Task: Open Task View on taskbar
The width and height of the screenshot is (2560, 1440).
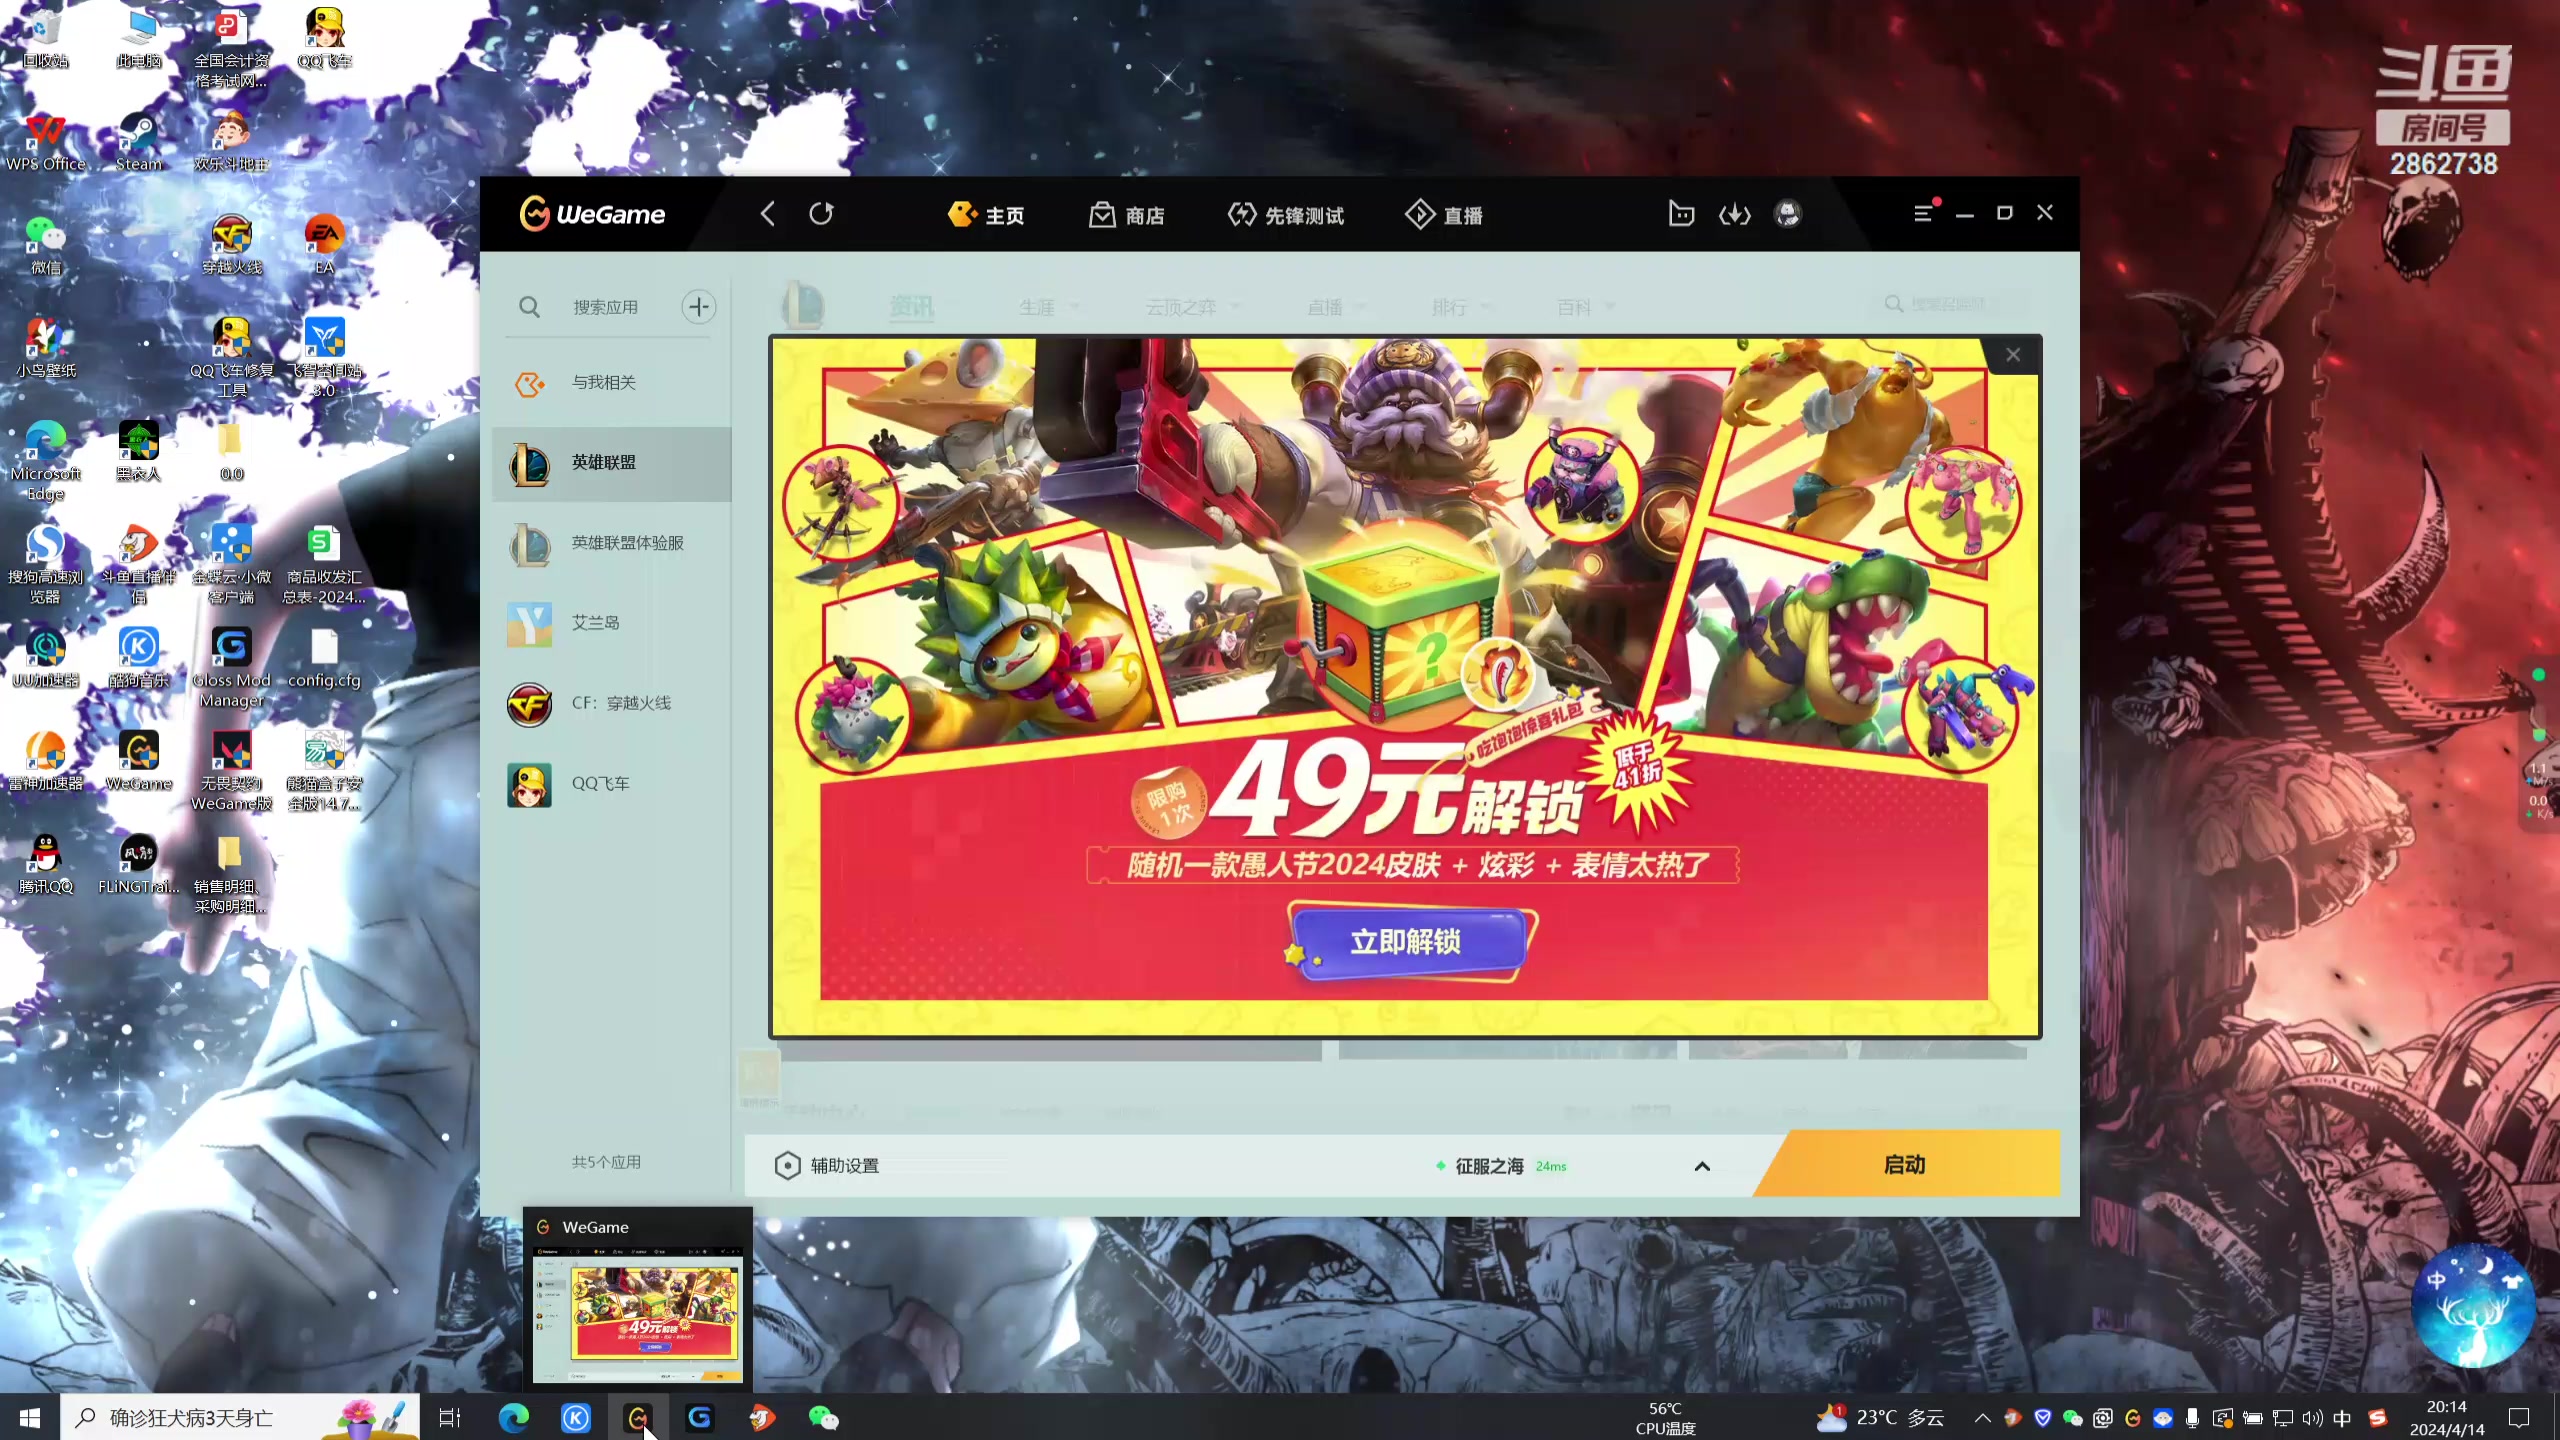Action: pyautogui.click(x=450, y=1417)
